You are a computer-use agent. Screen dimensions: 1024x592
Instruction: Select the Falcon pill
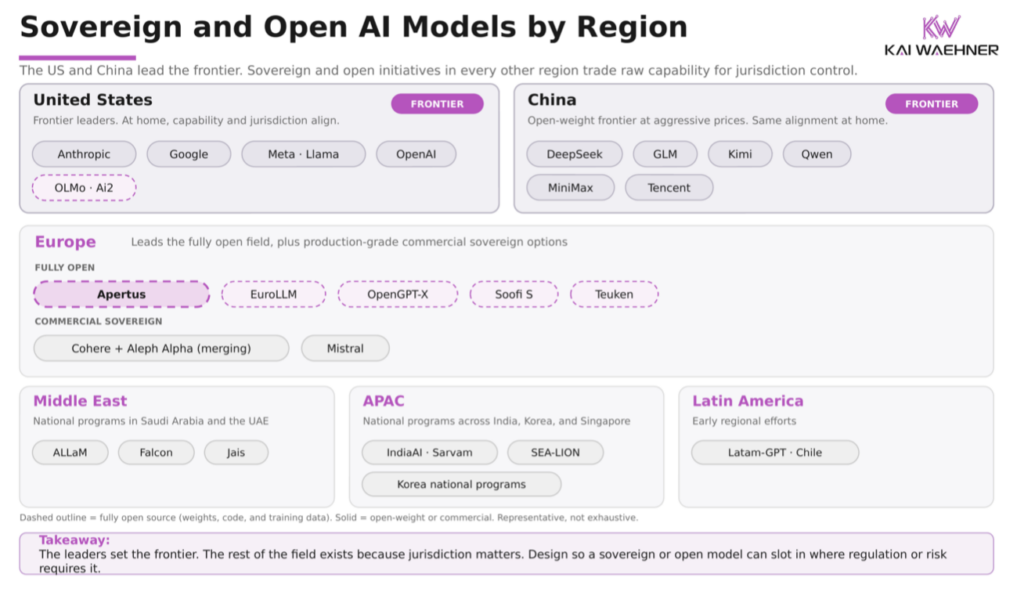[156, 452]
